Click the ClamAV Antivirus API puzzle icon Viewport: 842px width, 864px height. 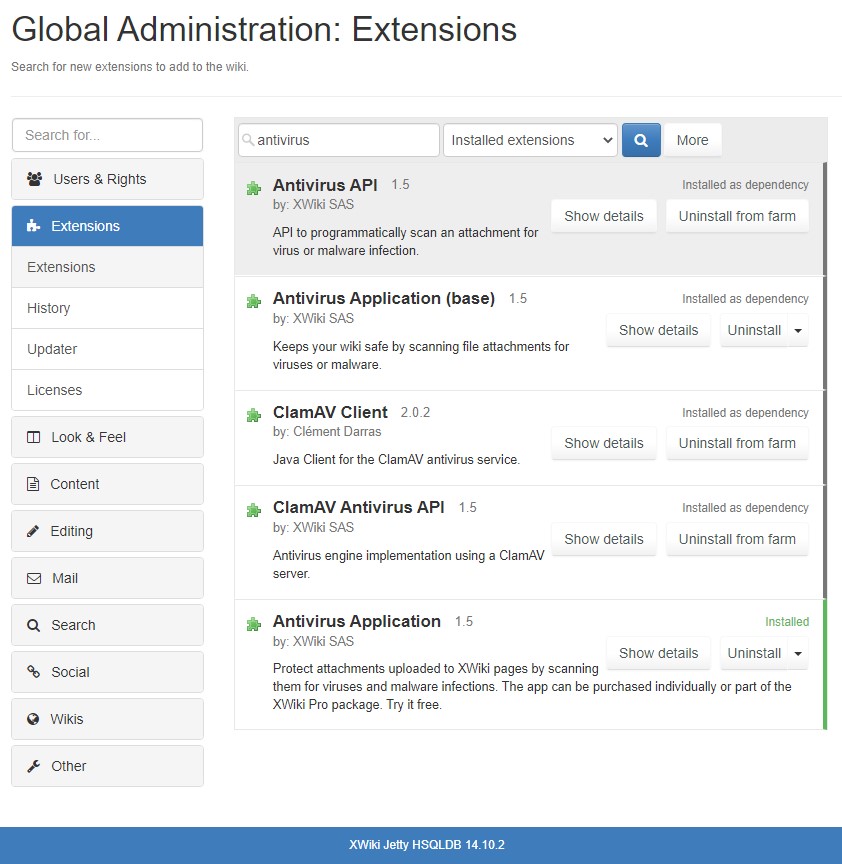click(x=253, y=510)
